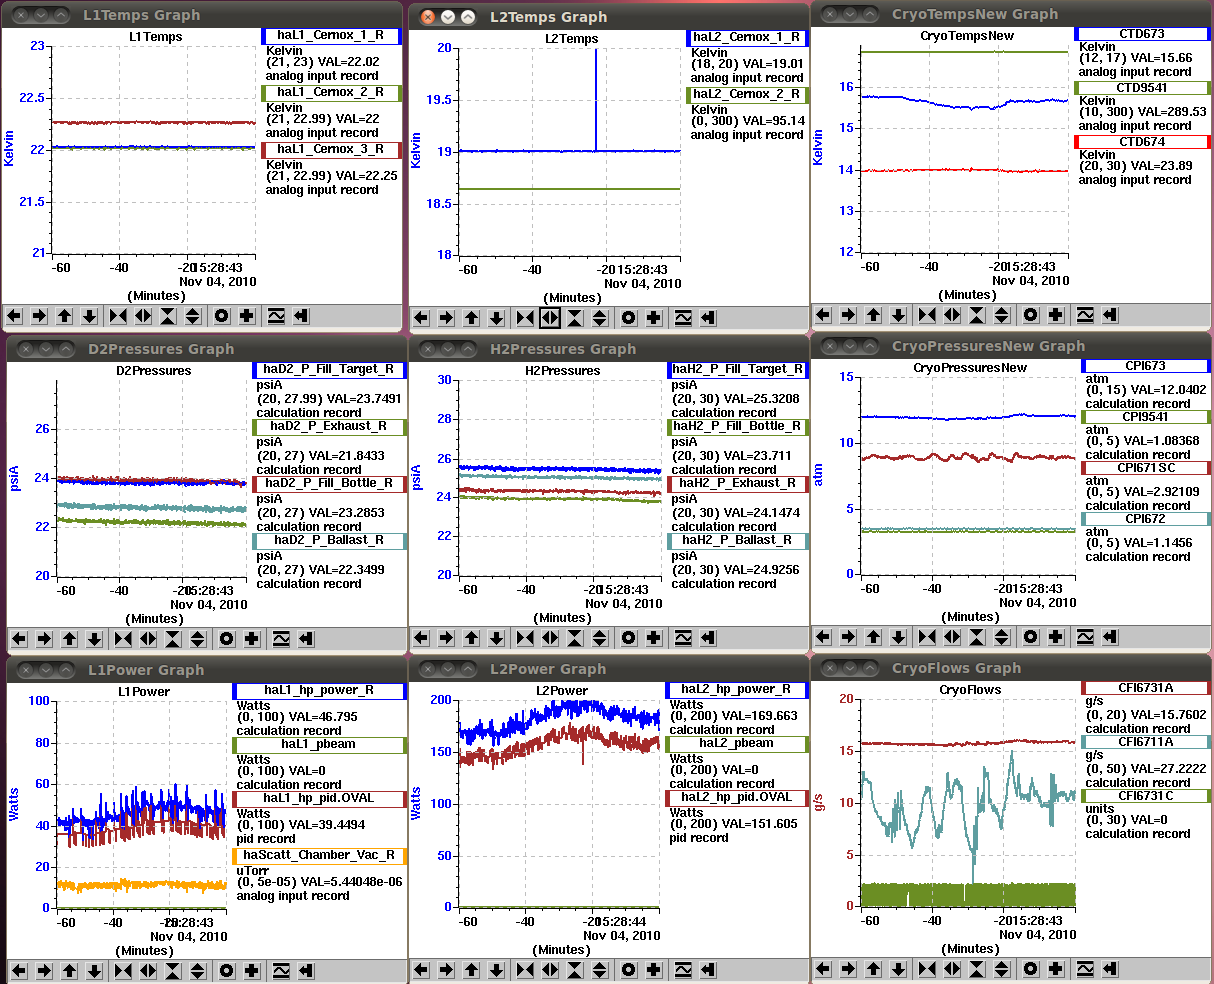Click the bowtie time-zoom icon in L1Temps toolbar
This screenshot has height=984, width=1214.
coord(118,316)
